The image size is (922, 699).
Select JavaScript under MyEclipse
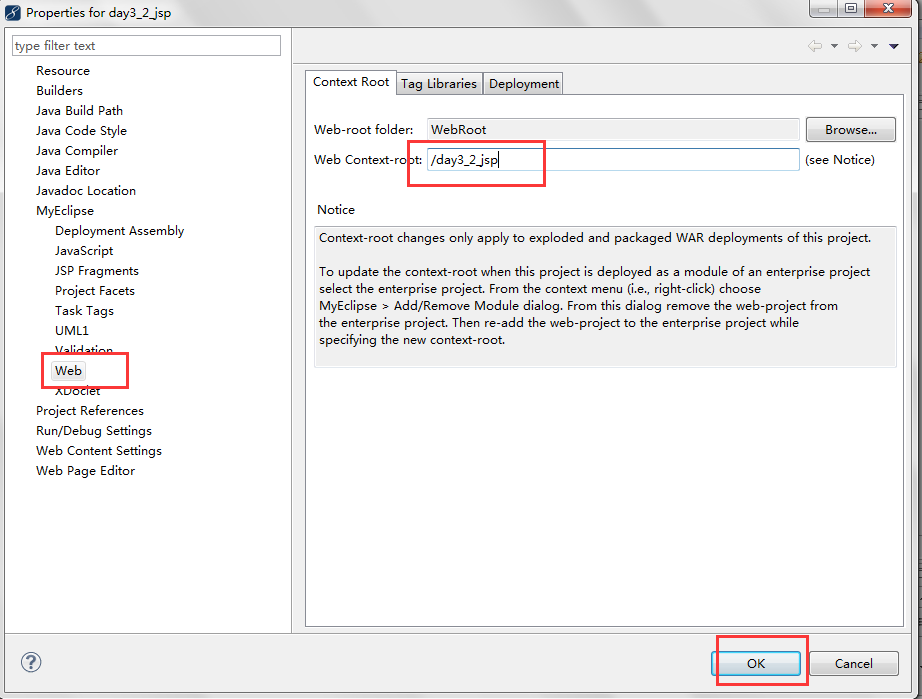[84, 250]
